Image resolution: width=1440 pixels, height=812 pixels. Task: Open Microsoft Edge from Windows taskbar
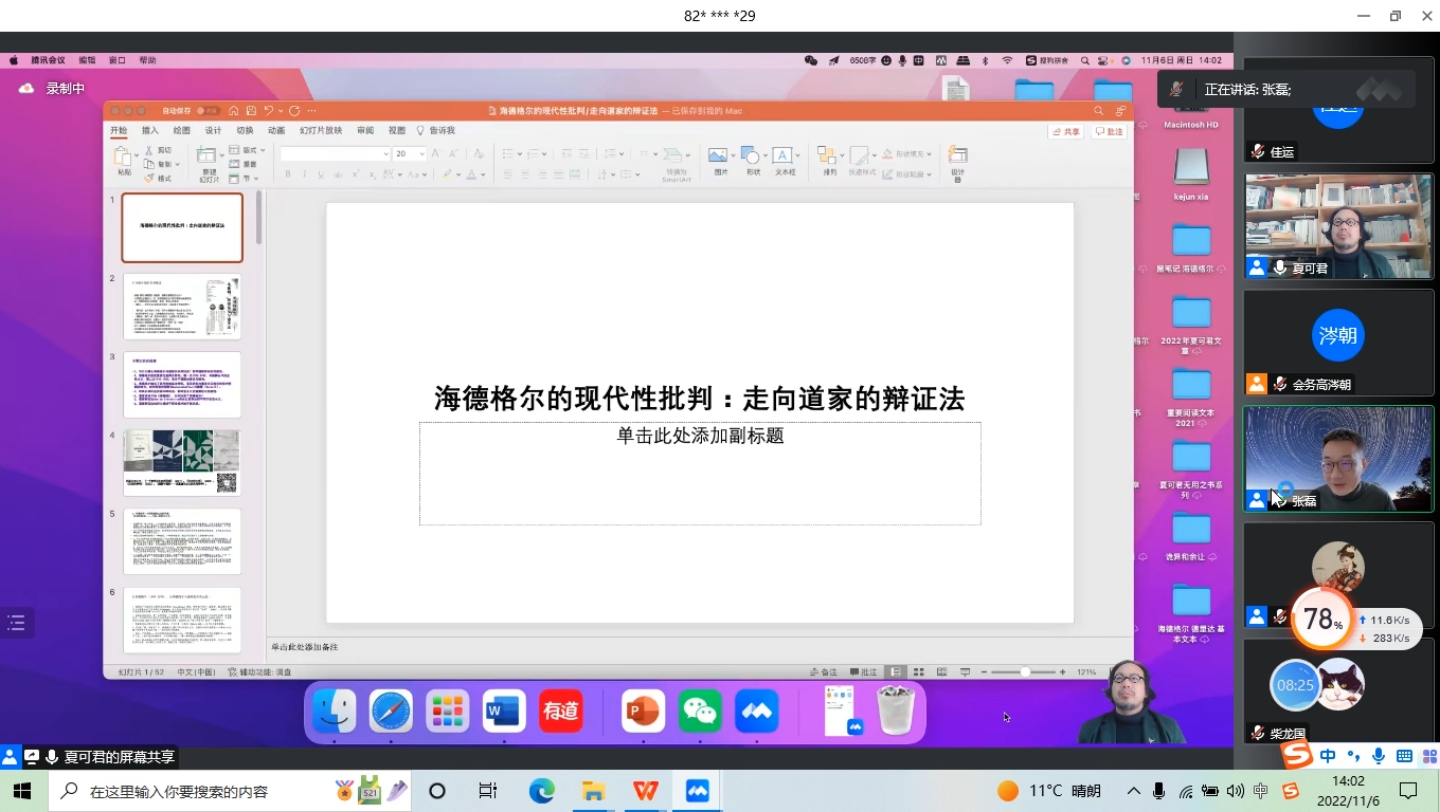[x=542, y=791]
